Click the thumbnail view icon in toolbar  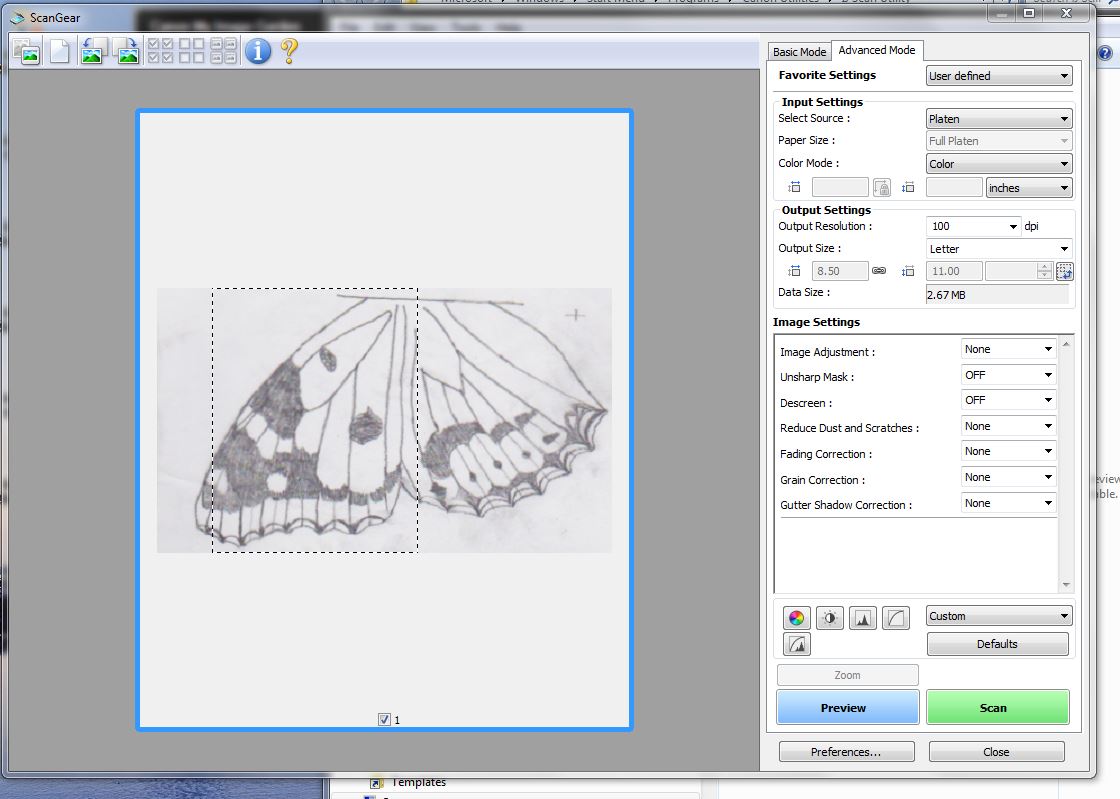27,51
